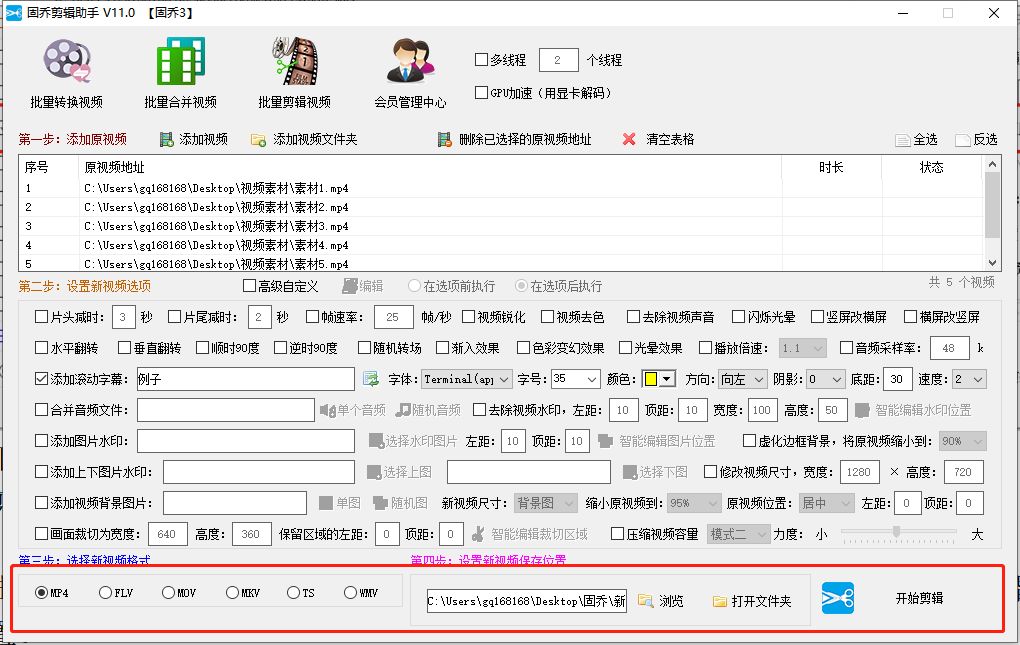This screenshot has width=1020, height=645.
Task: Click the scrolling subtitle text field containing 例子
Action: 246,379
